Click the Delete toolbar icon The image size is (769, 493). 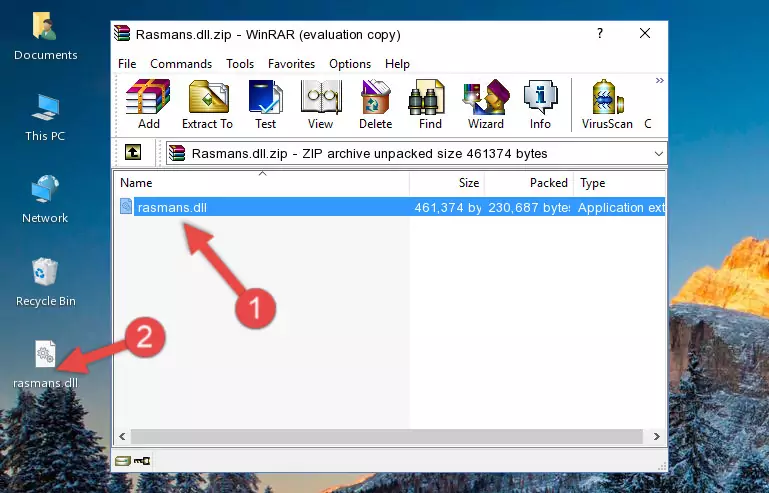(x=375, y=104)
